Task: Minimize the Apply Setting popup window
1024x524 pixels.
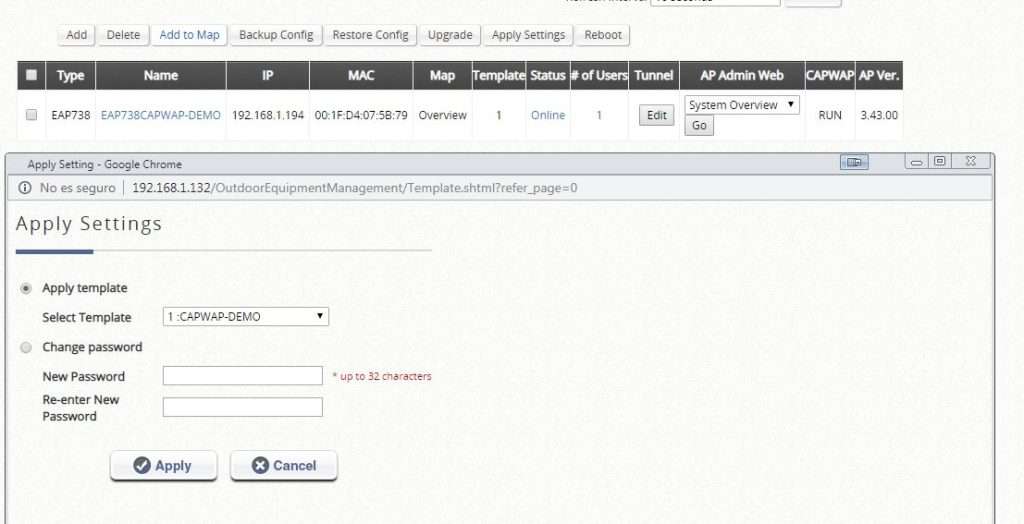Action: click(916, 162)
